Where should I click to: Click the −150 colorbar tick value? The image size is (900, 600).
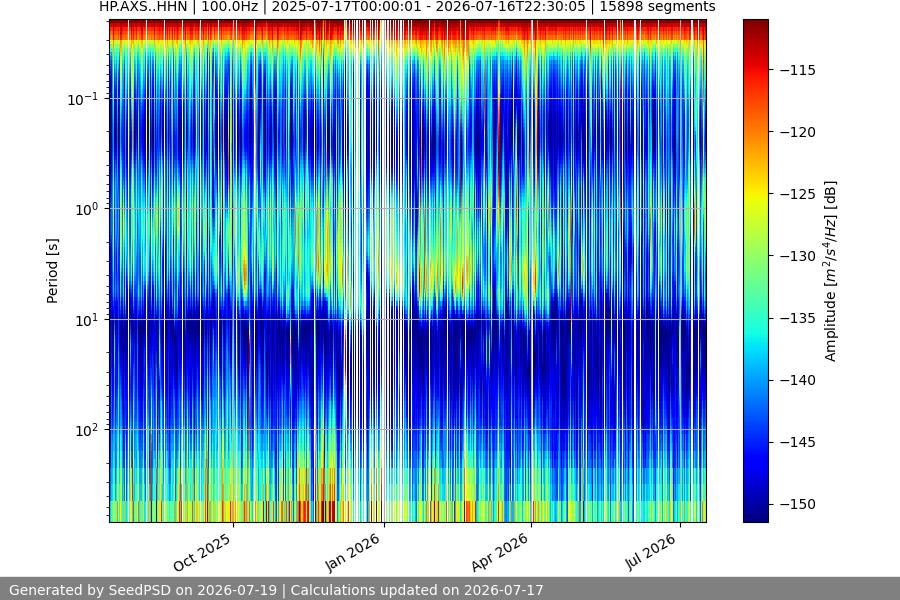click(798, 504)
